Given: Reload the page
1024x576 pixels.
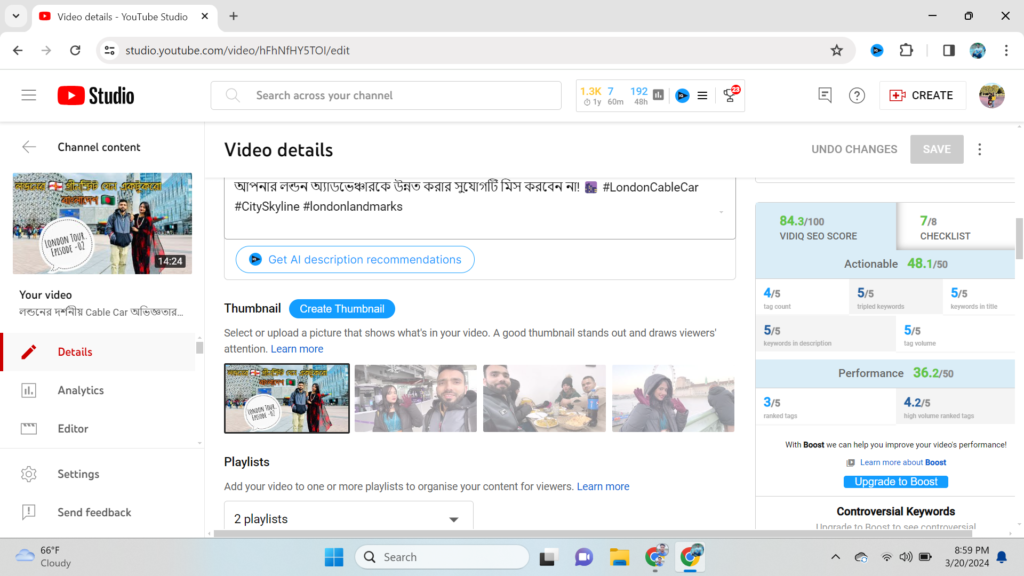Looking at the screenshot, I should click(75, 50).
